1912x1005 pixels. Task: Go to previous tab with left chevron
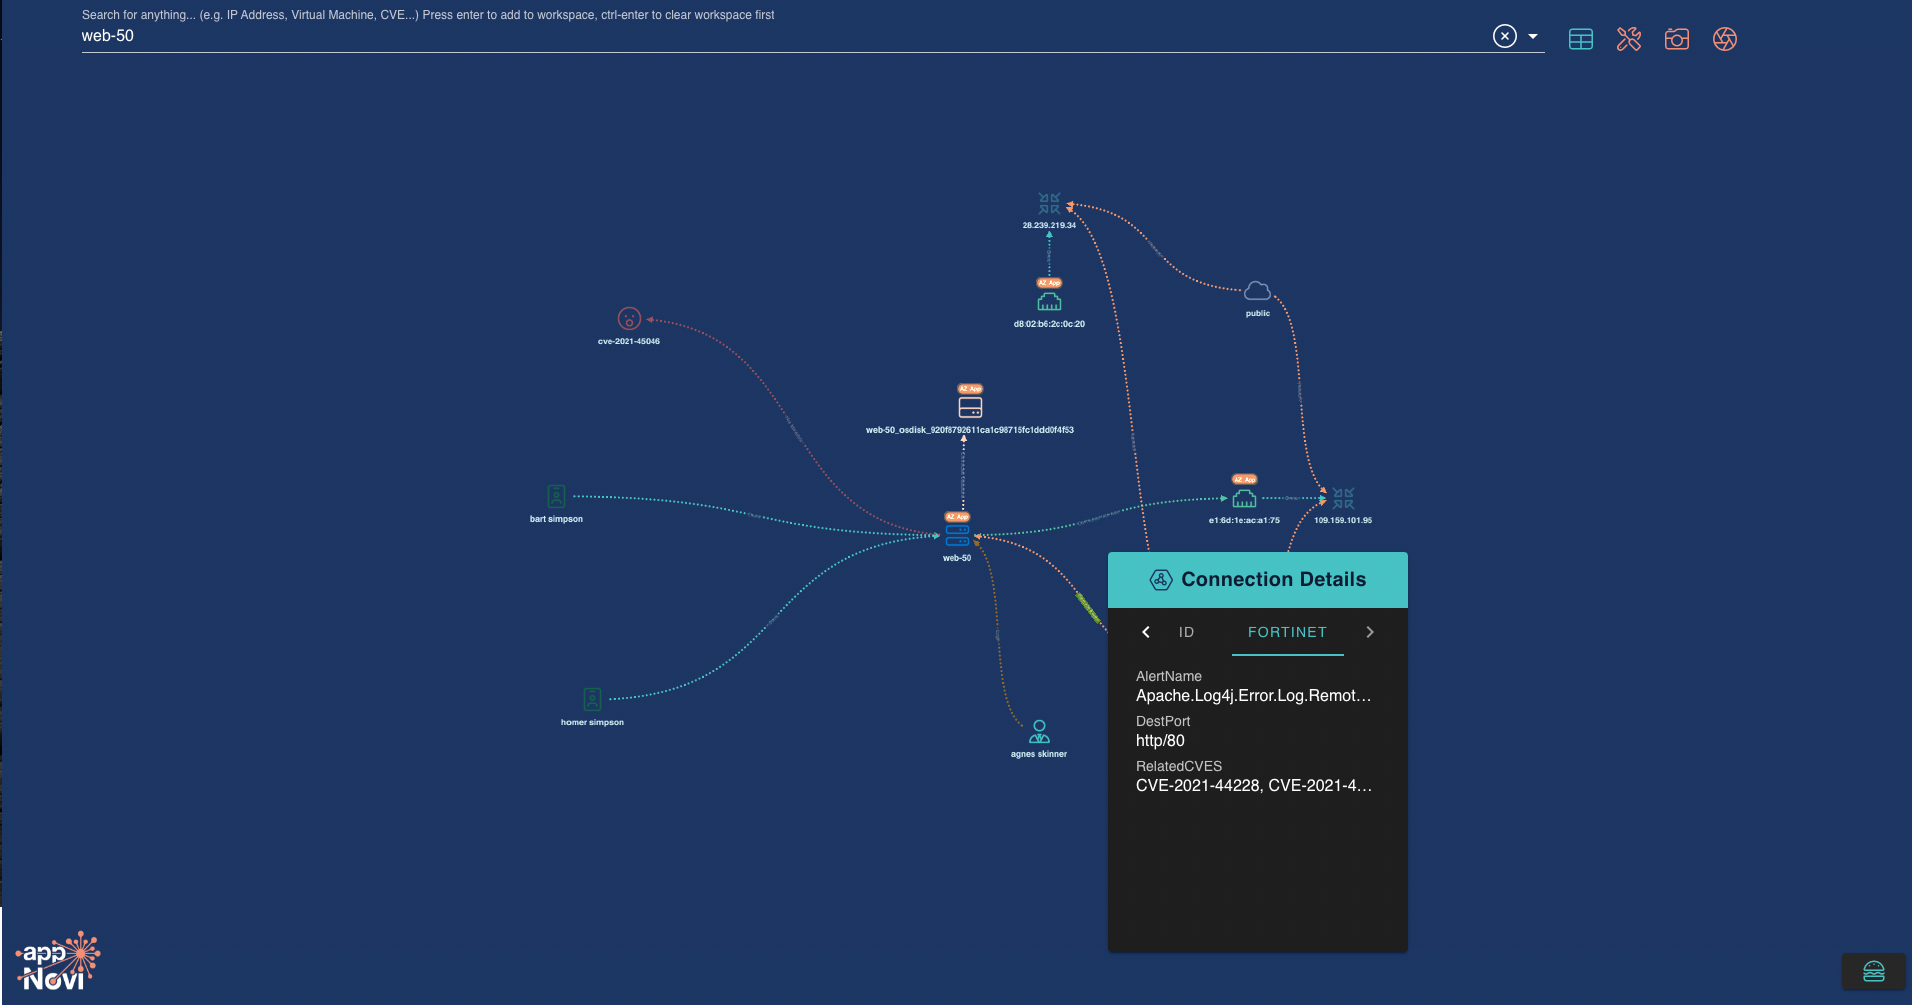point(1146,632)
